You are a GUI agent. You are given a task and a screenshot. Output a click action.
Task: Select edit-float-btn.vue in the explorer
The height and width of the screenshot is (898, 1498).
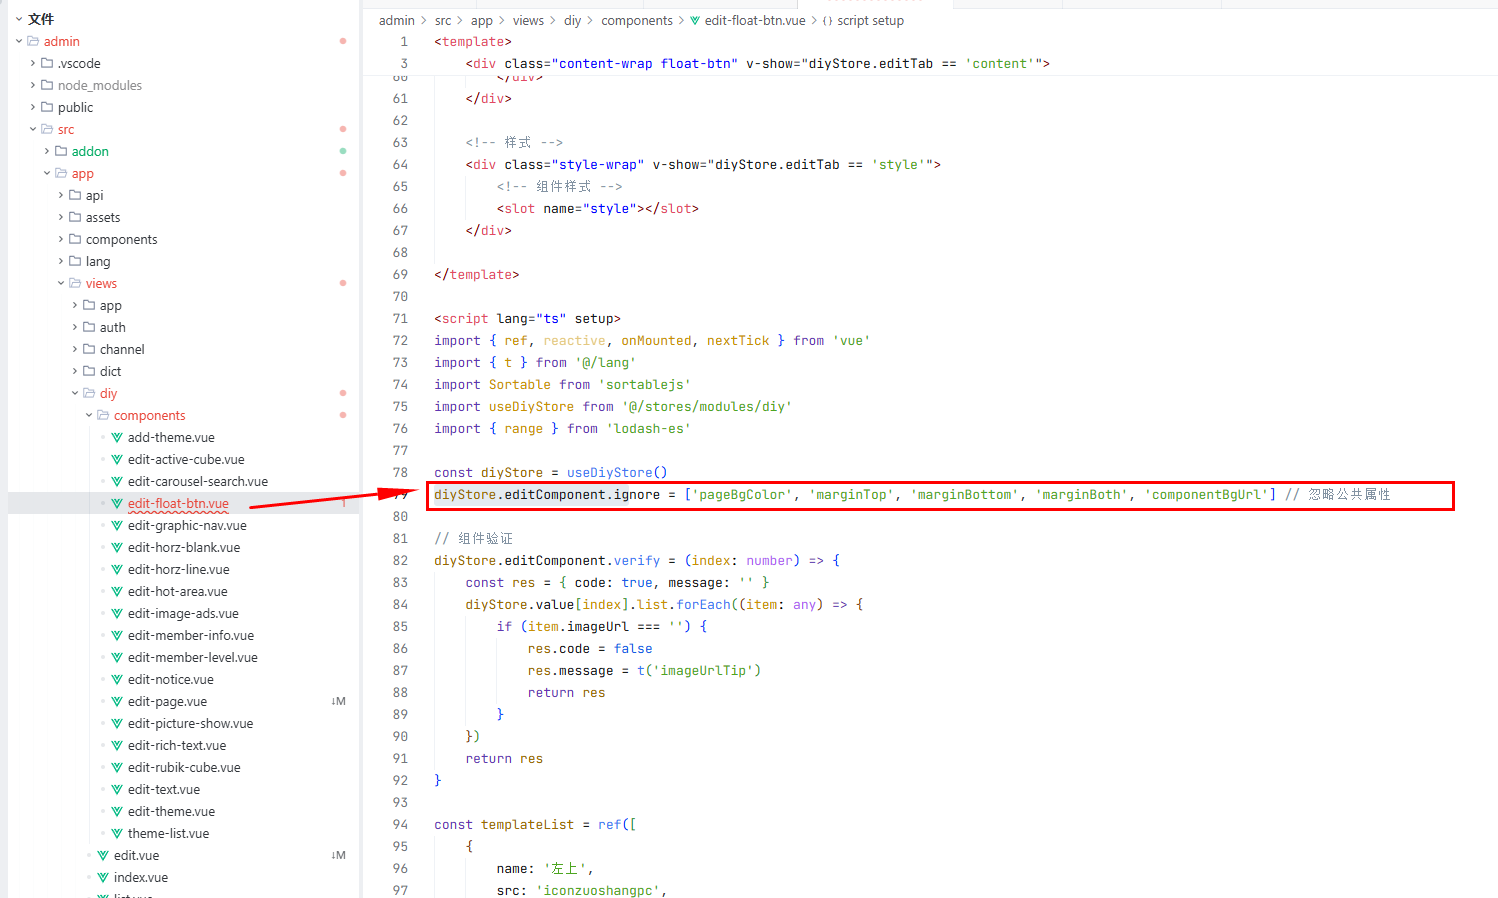[178, 504]
